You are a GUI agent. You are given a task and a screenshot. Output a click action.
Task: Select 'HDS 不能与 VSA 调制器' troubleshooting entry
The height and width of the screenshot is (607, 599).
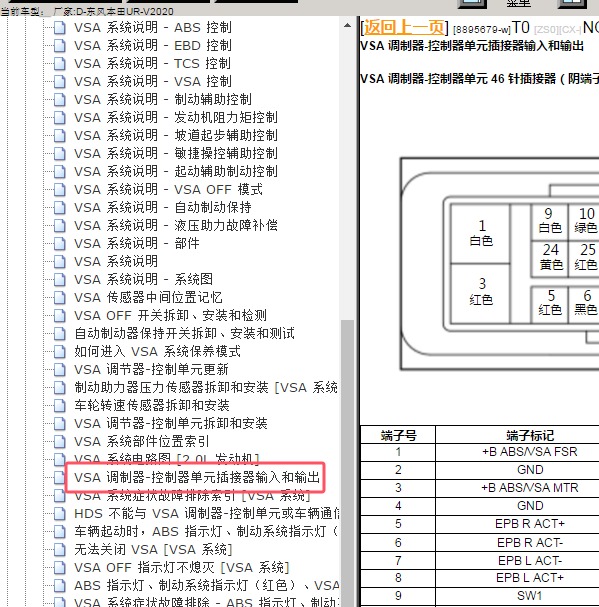[x=207, y=514]
